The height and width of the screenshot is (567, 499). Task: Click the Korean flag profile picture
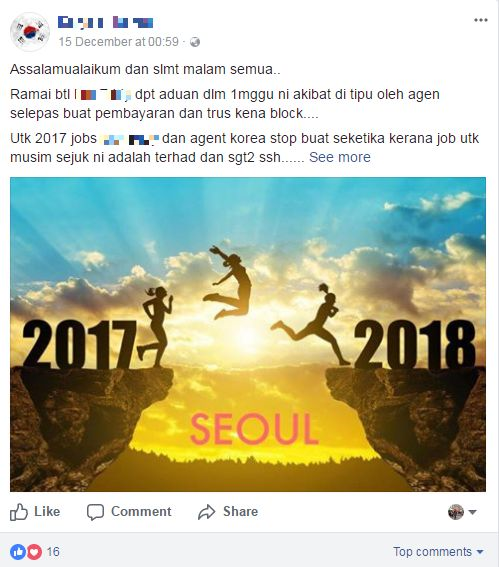(x=30, y=31)
